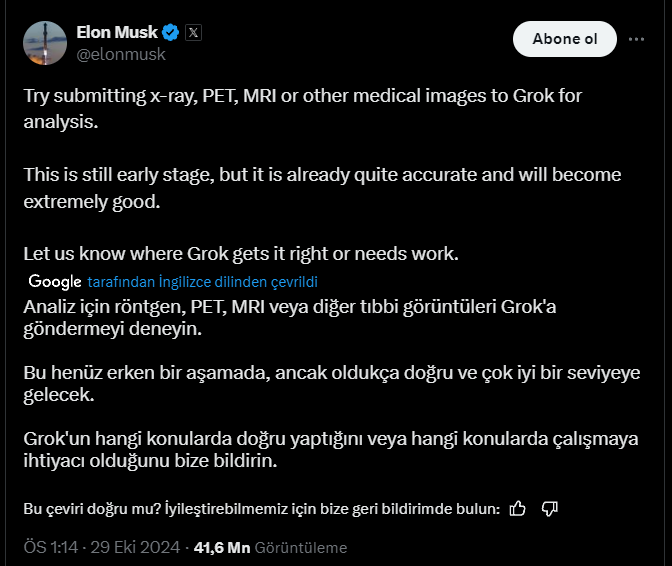Click the "This is still early stage" paragraph
672x566 pixels.
322,187
